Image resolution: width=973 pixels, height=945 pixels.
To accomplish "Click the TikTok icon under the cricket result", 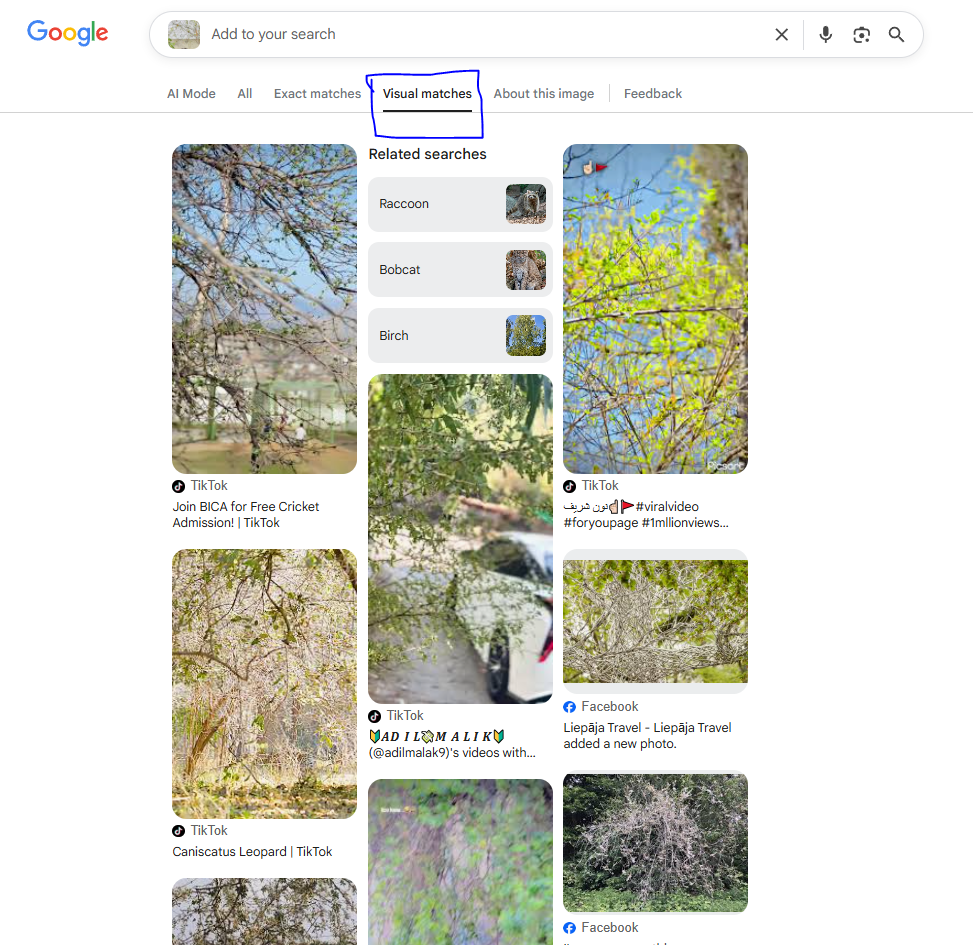I will click(178, 485).
